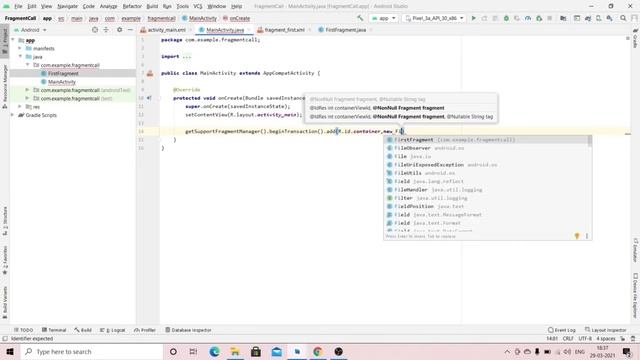Image resolution: width=640 pixels, height=360 pixels.
Task: Expand the com.example.fragmentcall (androidTest) package
Action: pyautogui.click(x=27, y=90)
